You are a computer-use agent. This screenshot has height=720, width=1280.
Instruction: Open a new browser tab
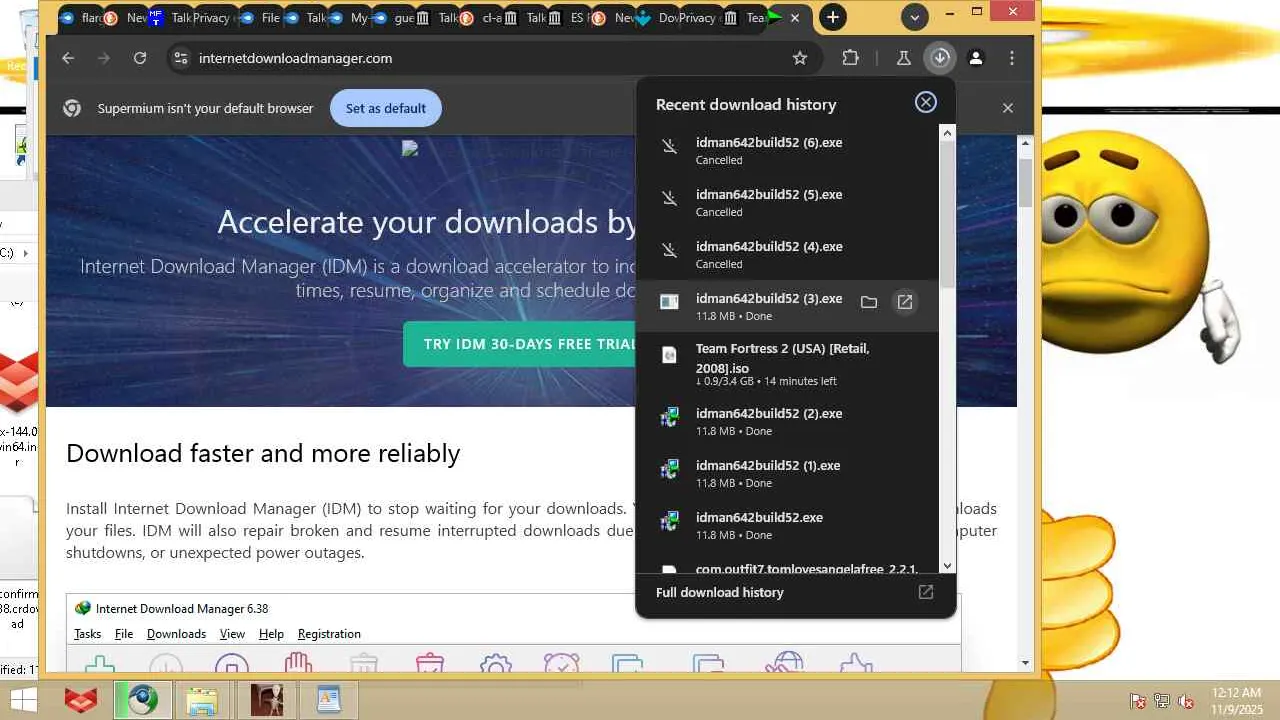(x=832, y=17)
